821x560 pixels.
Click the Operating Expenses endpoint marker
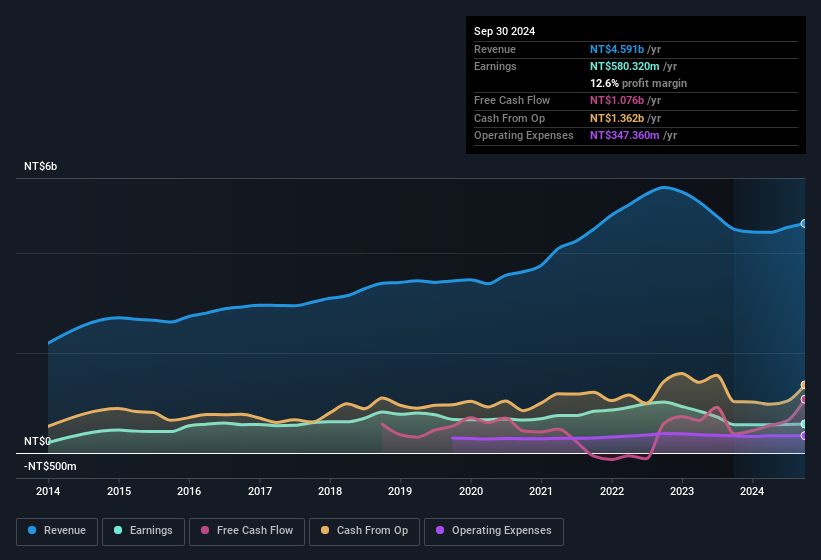coord(804,436)
